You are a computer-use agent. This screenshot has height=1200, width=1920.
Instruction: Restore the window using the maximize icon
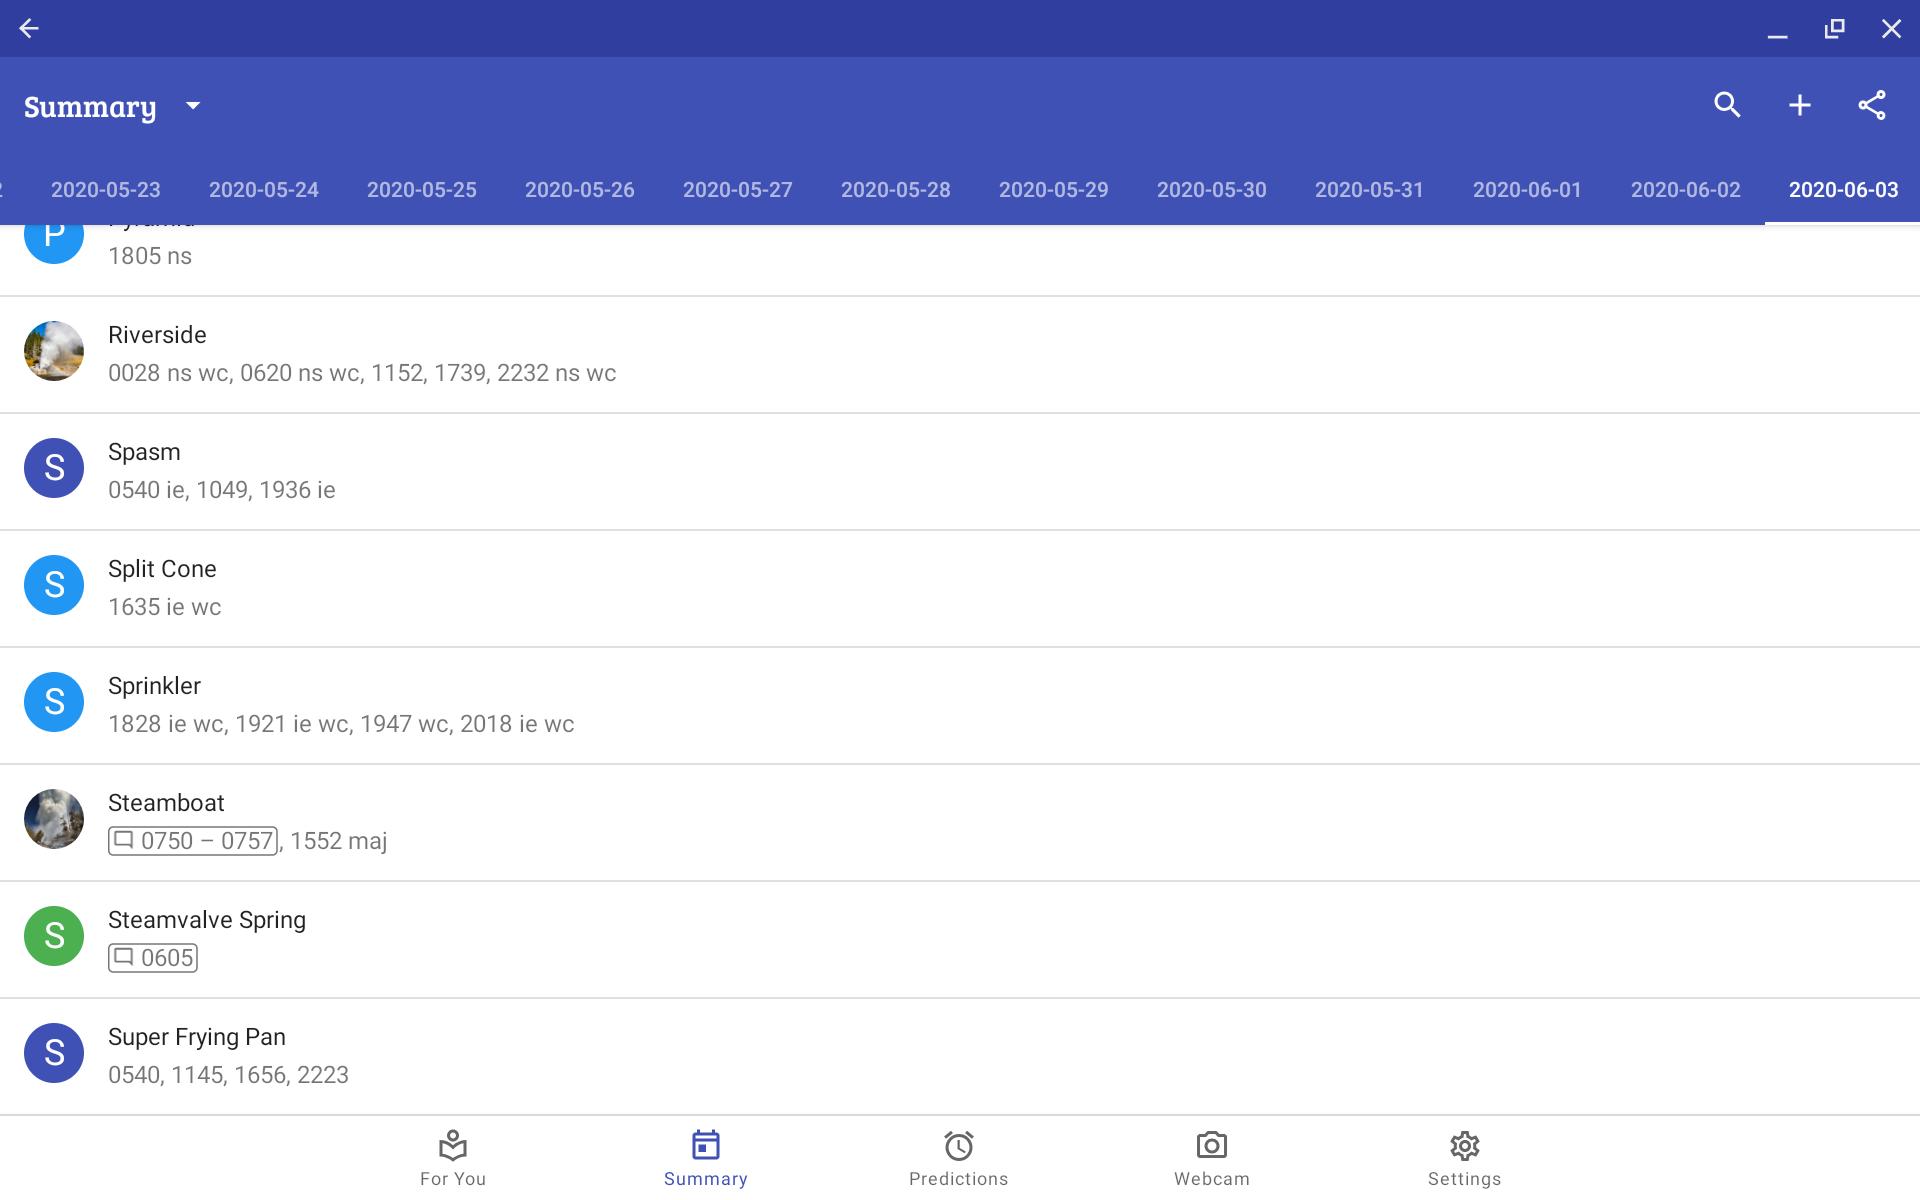tap(1834, 28)
